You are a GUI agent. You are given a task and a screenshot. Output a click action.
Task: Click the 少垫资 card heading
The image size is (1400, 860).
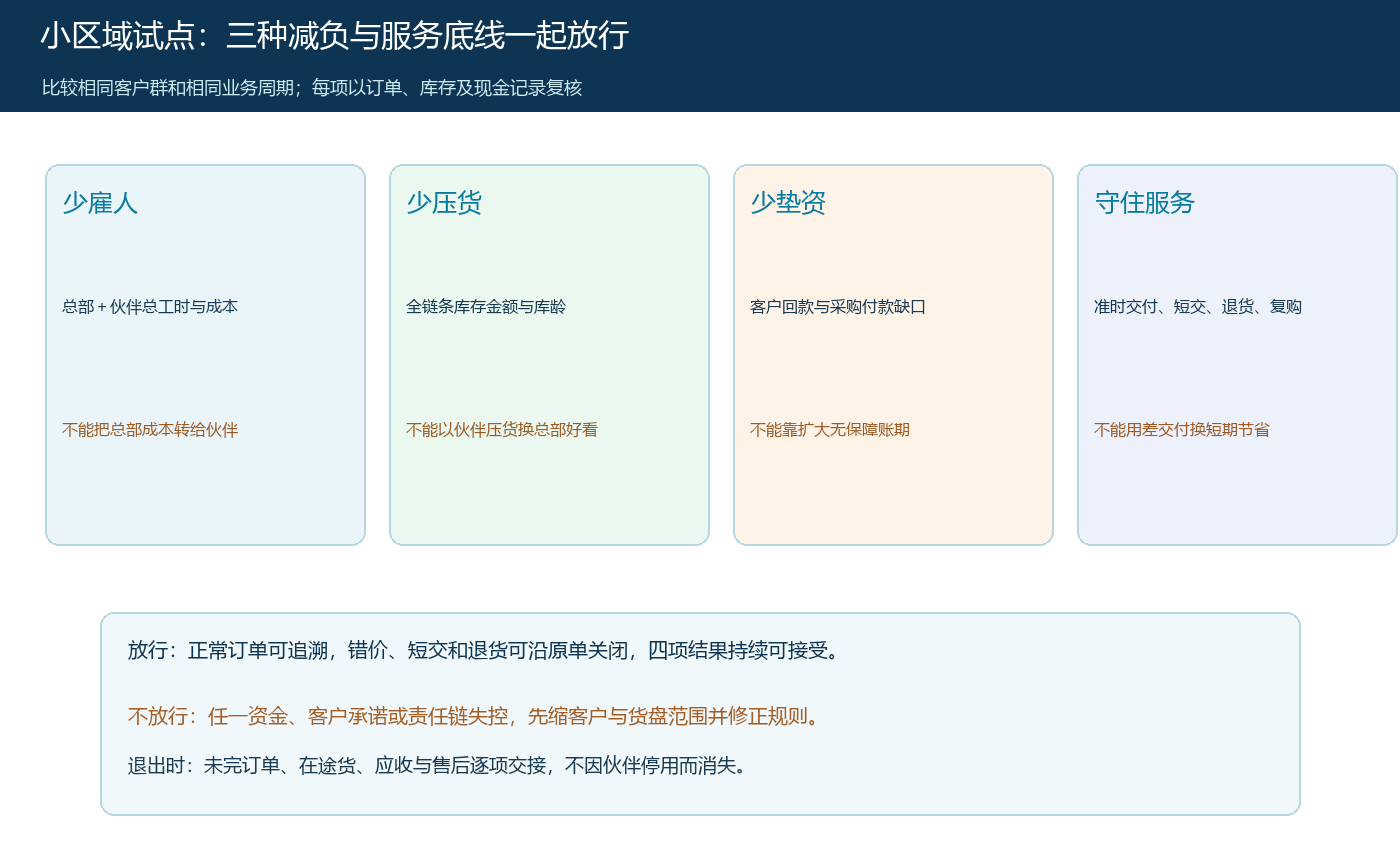pyautogui.click(x=788, y=203)
